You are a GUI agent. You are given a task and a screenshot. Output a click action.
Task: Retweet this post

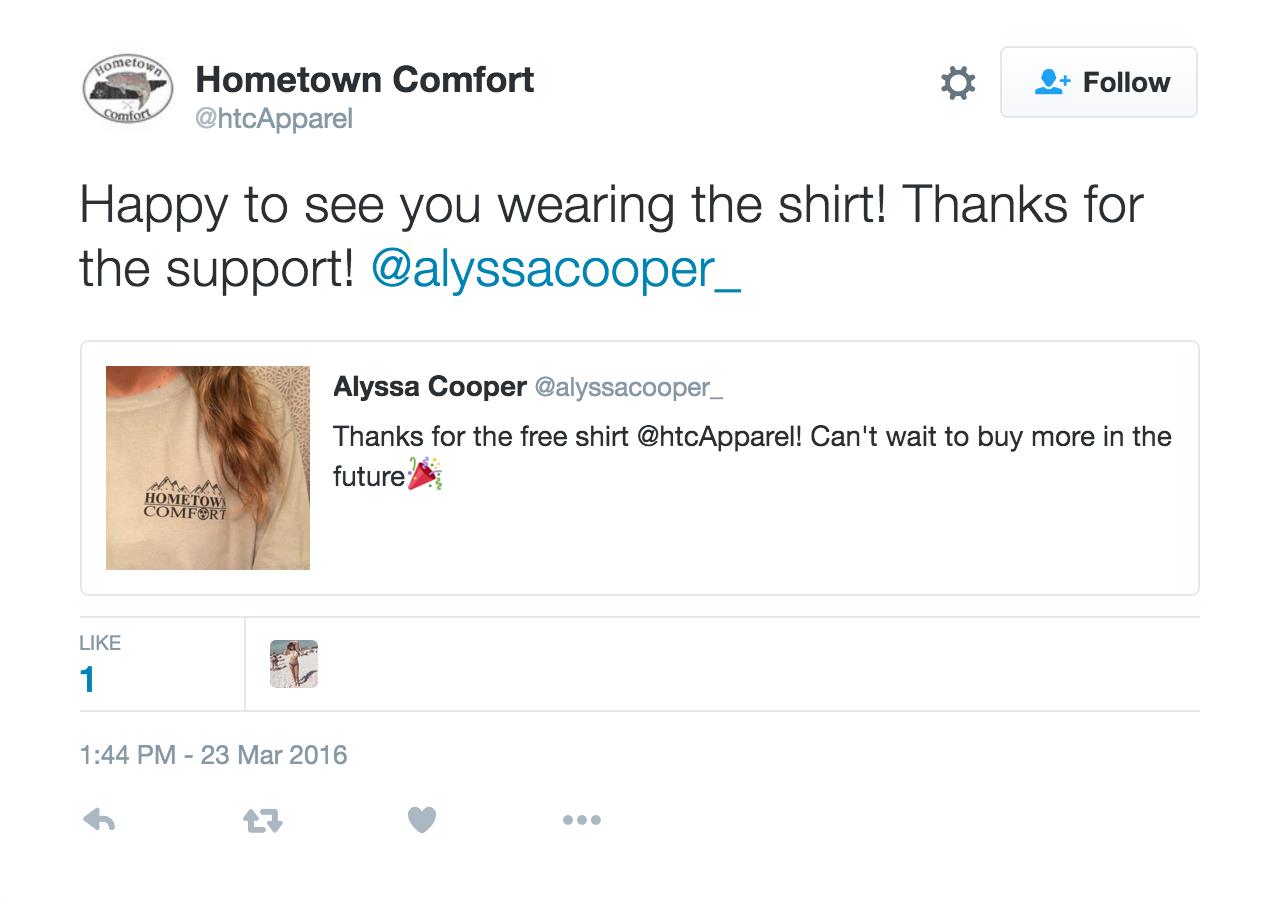261,819
